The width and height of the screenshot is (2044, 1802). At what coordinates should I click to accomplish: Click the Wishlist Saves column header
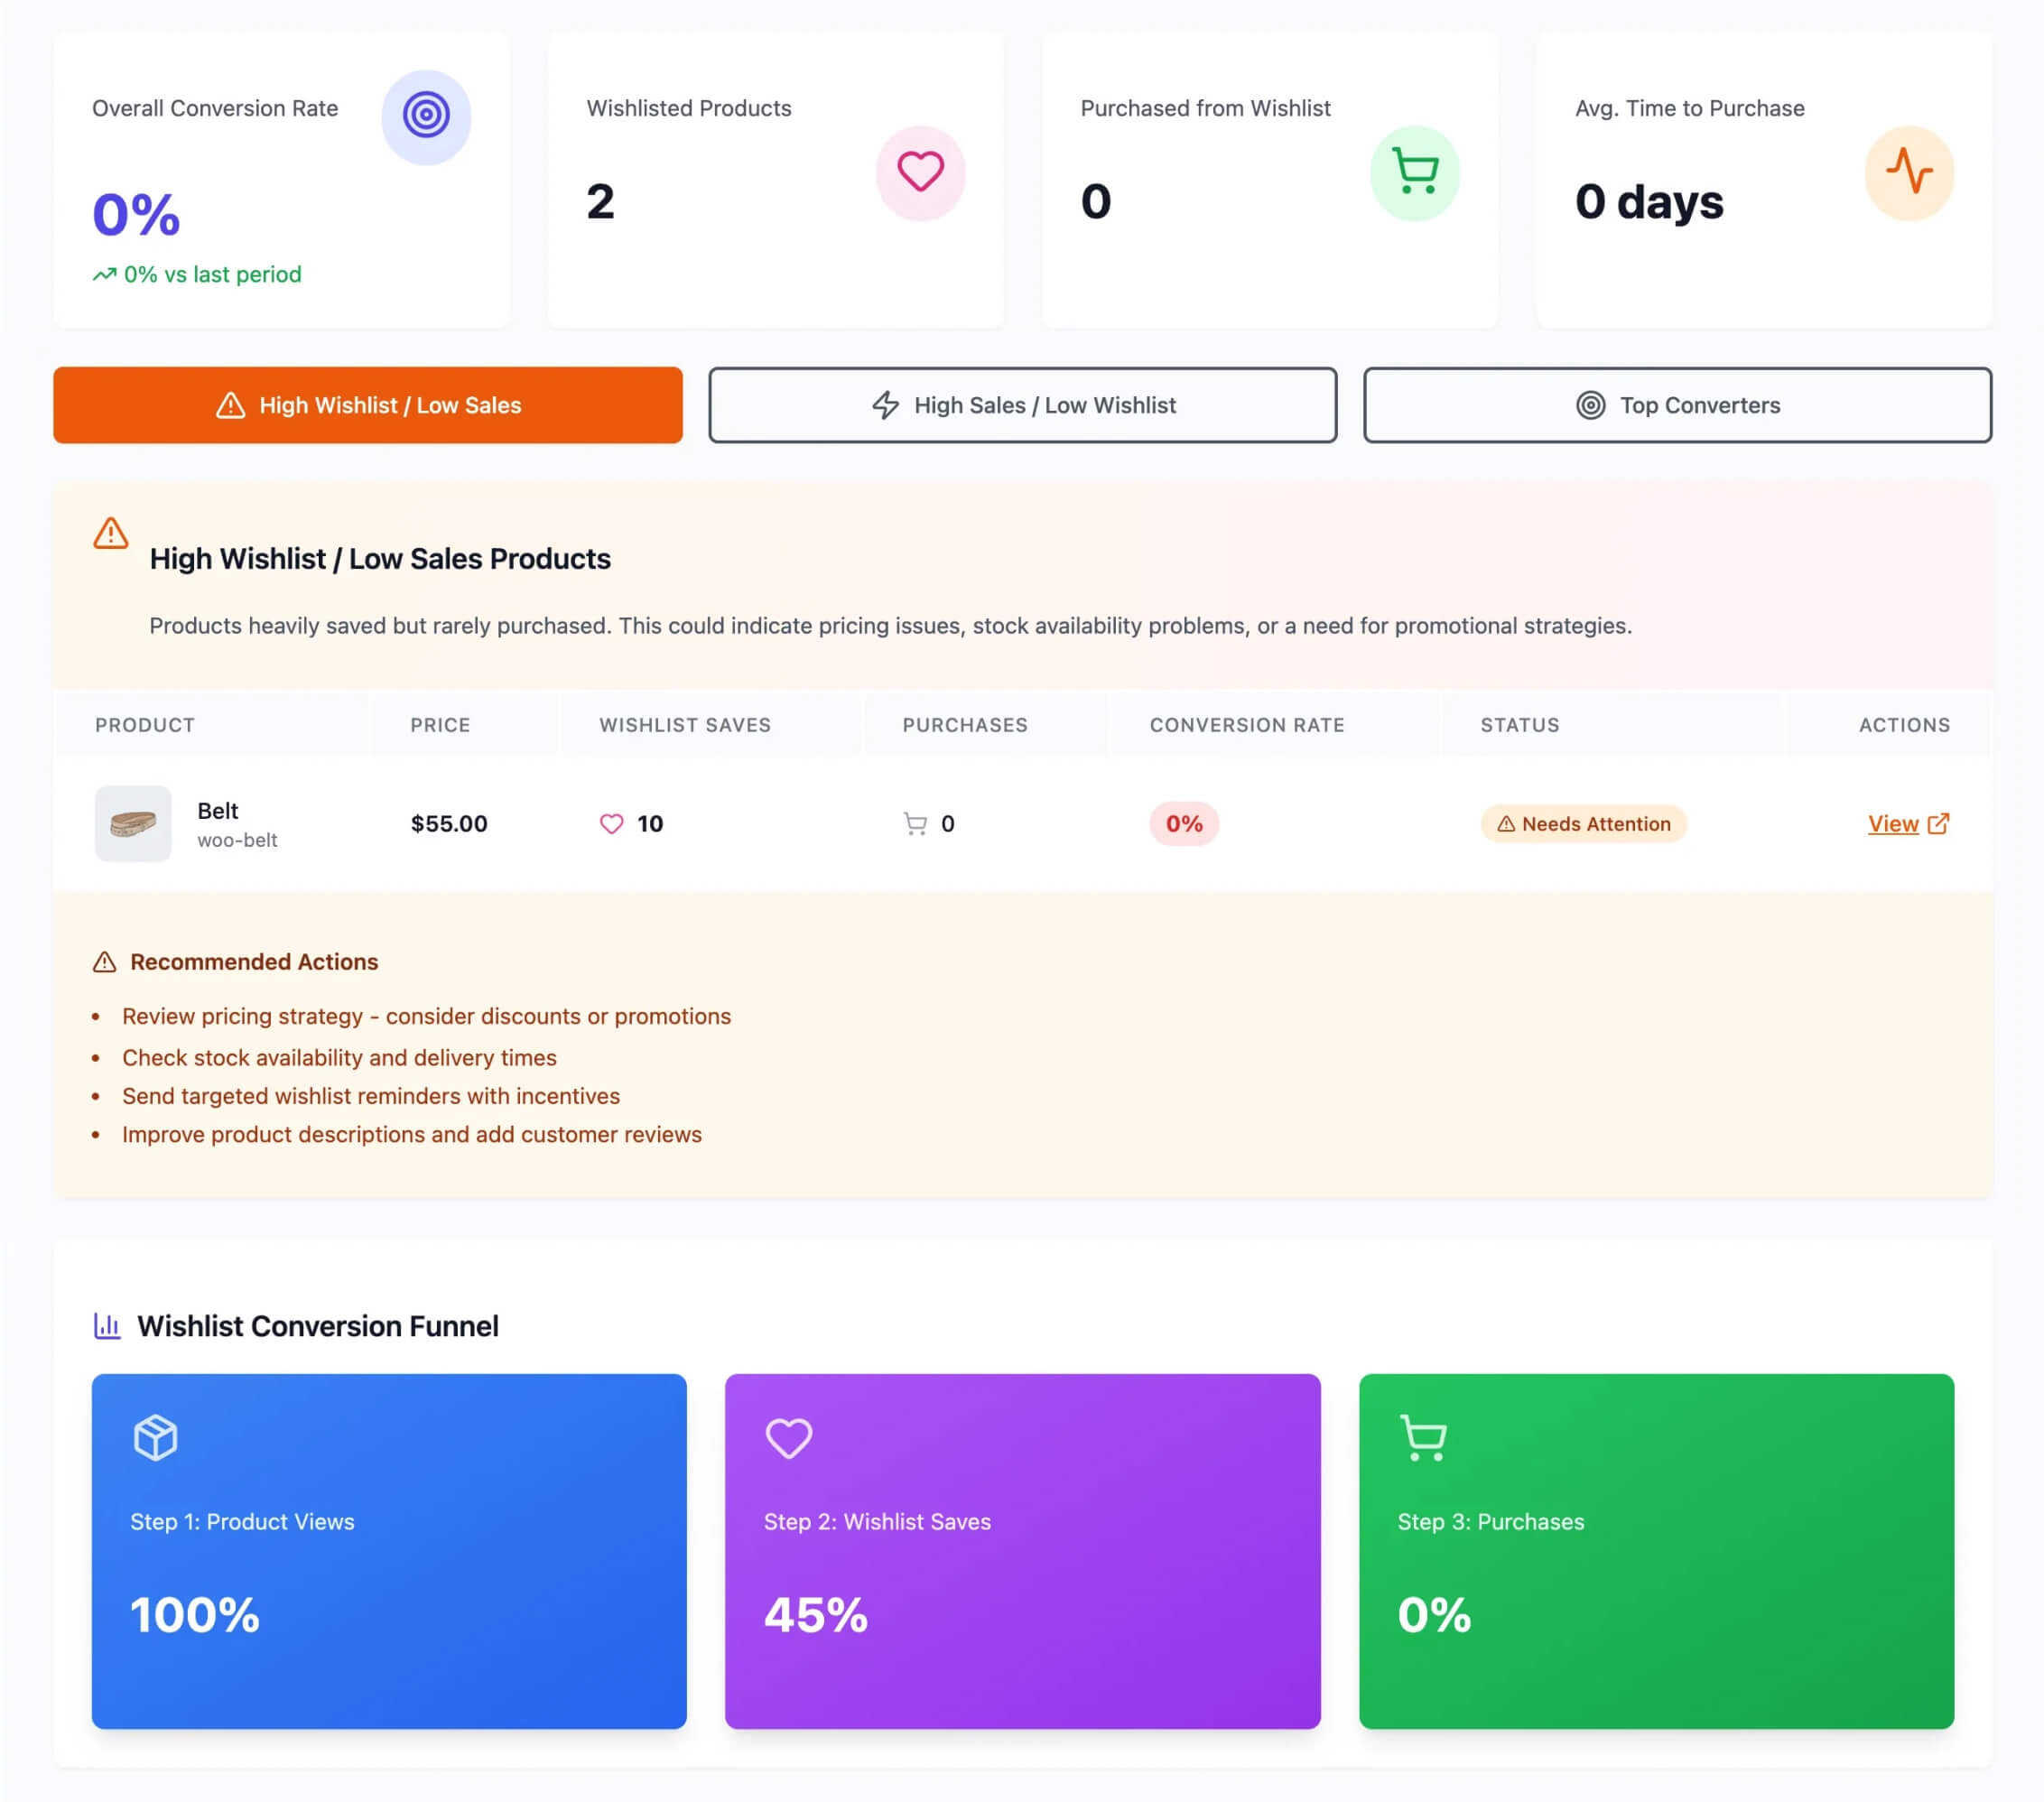click(x=685, y=725)
